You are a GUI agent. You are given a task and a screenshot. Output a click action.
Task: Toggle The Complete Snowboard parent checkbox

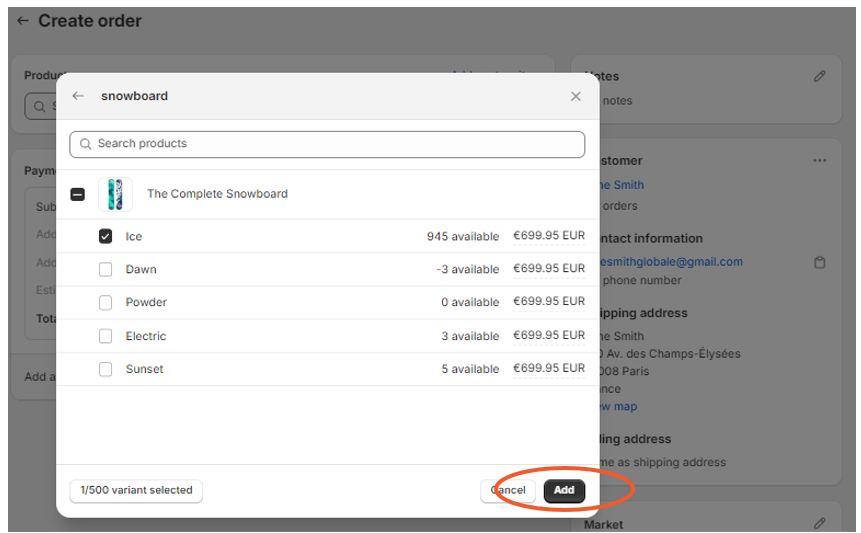point(78,194)
